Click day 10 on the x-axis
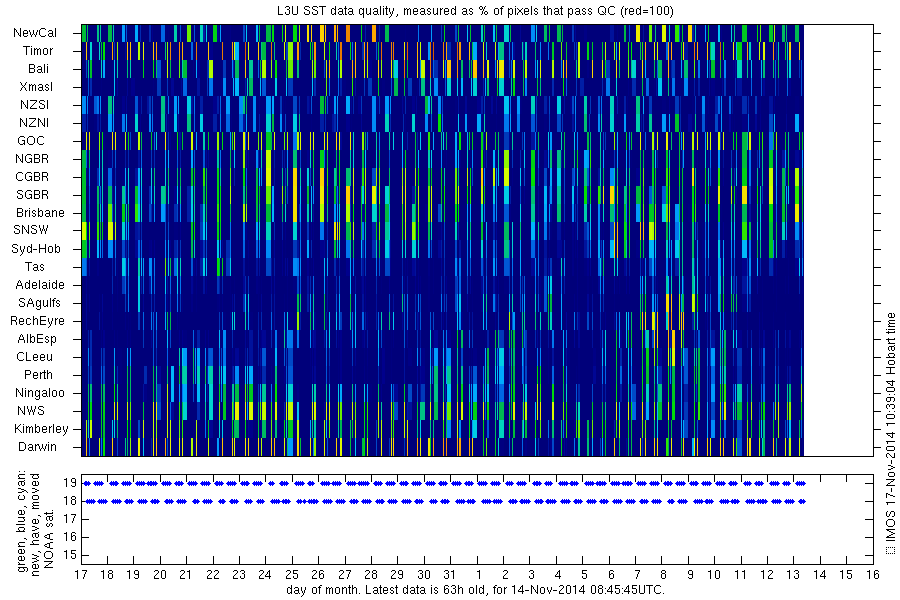The width and height of the screenshot is (900, 600). (713, 575)
